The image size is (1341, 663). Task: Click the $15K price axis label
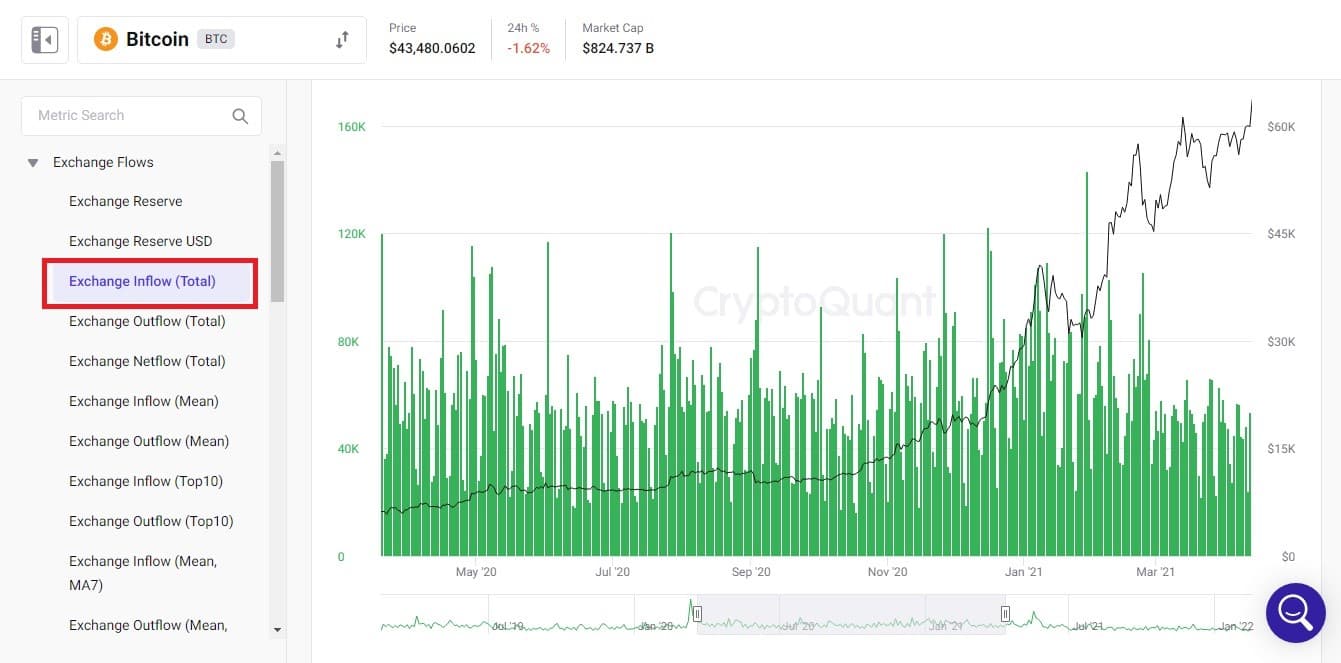click(1281, 449)
